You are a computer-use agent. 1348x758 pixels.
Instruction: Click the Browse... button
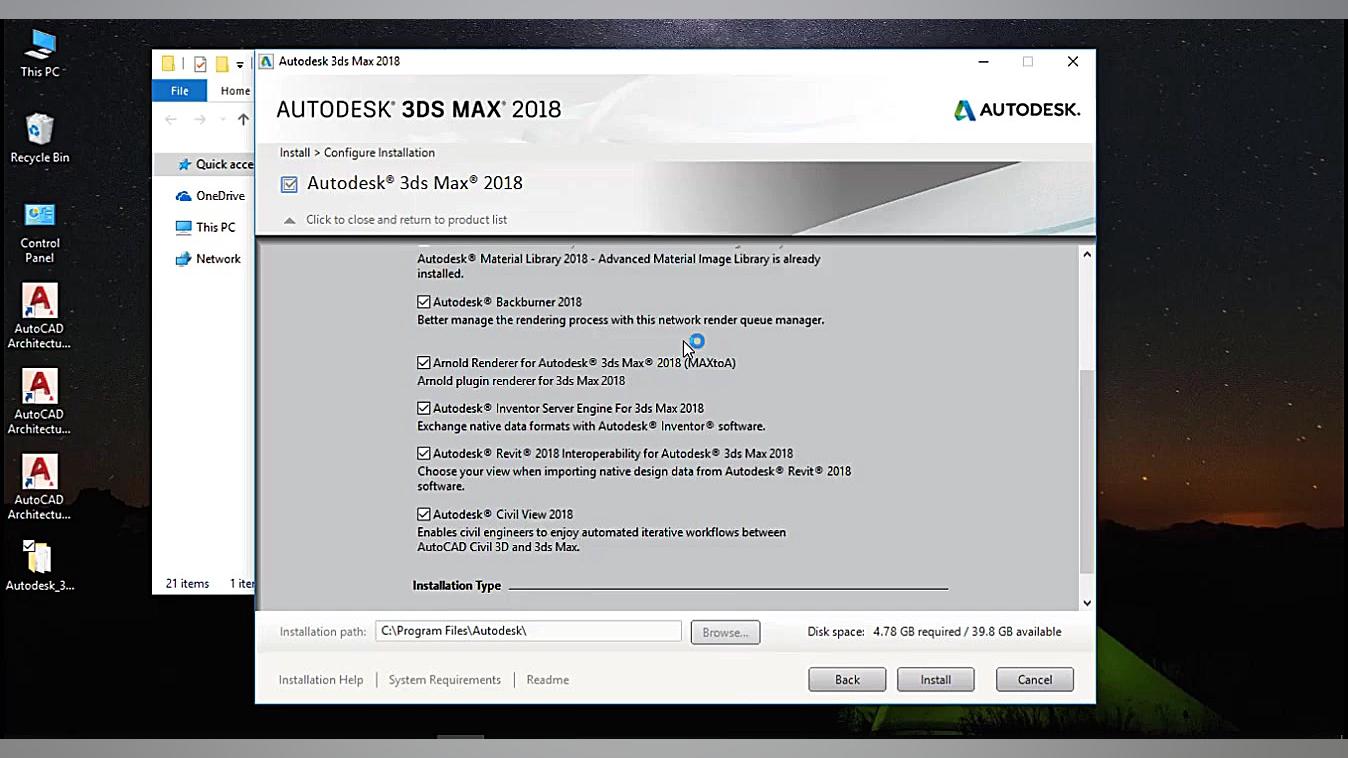coord(725,632)
